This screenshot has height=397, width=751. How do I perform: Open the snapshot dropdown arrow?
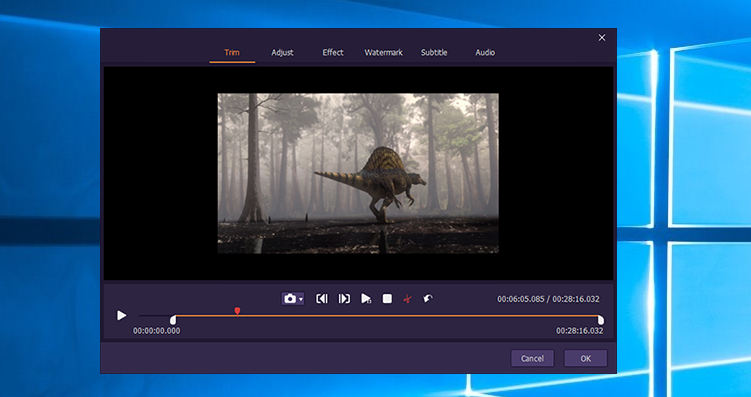click(301, 299)
